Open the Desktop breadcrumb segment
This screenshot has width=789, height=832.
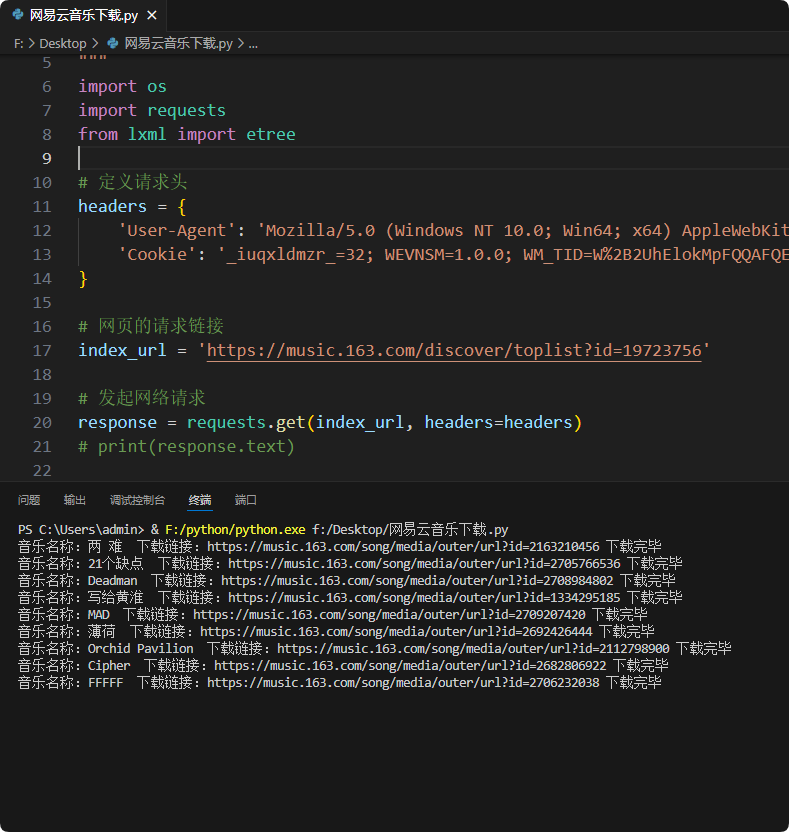pos(63,44)
